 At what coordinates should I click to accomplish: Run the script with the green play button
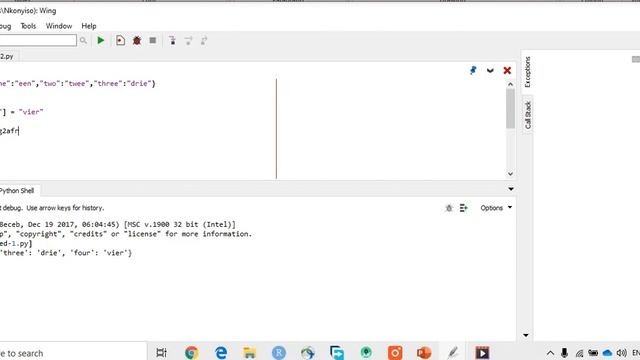[x=100, y=40]
